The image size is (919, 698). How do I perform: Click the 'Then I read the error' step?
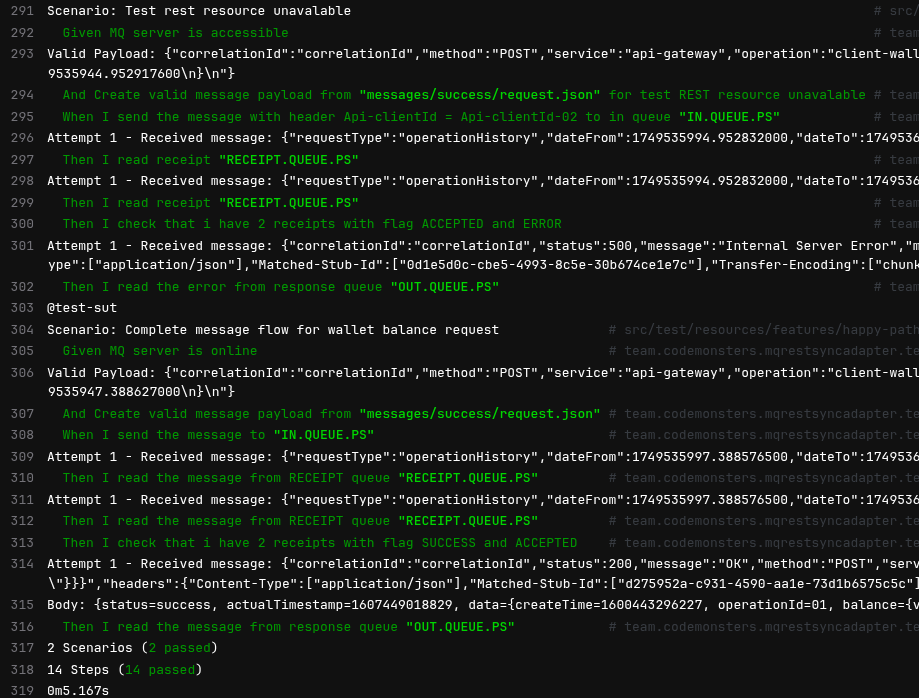click(x=280, y=287)
